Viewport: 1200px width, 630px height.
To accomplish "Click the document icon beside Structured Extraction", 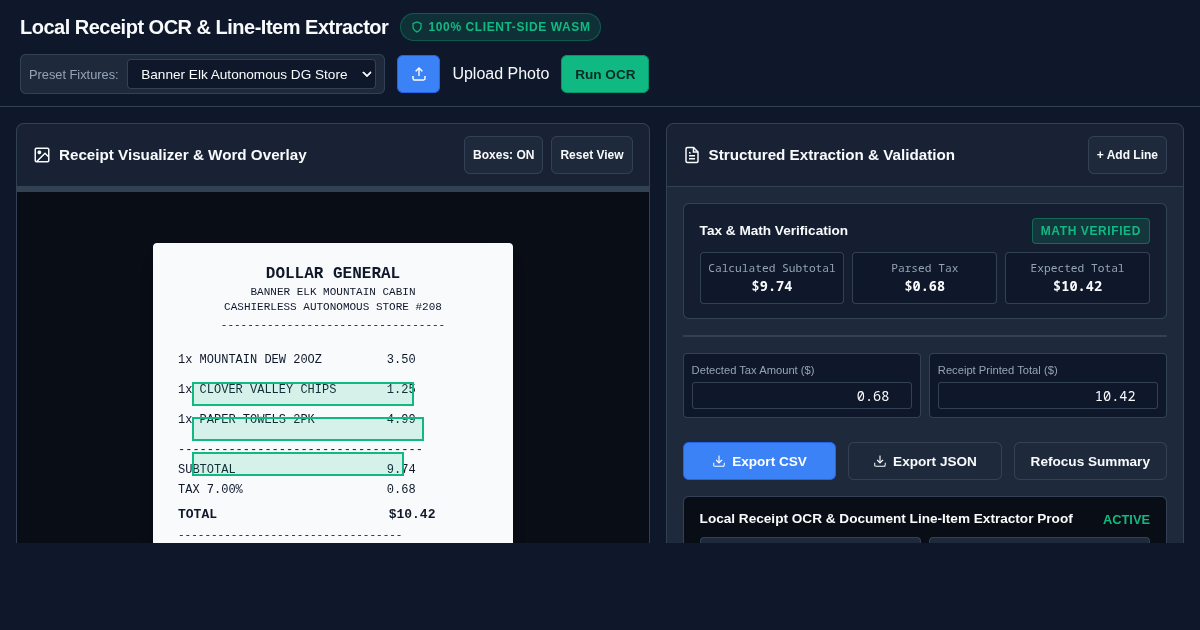I will (x=692, y=155).
